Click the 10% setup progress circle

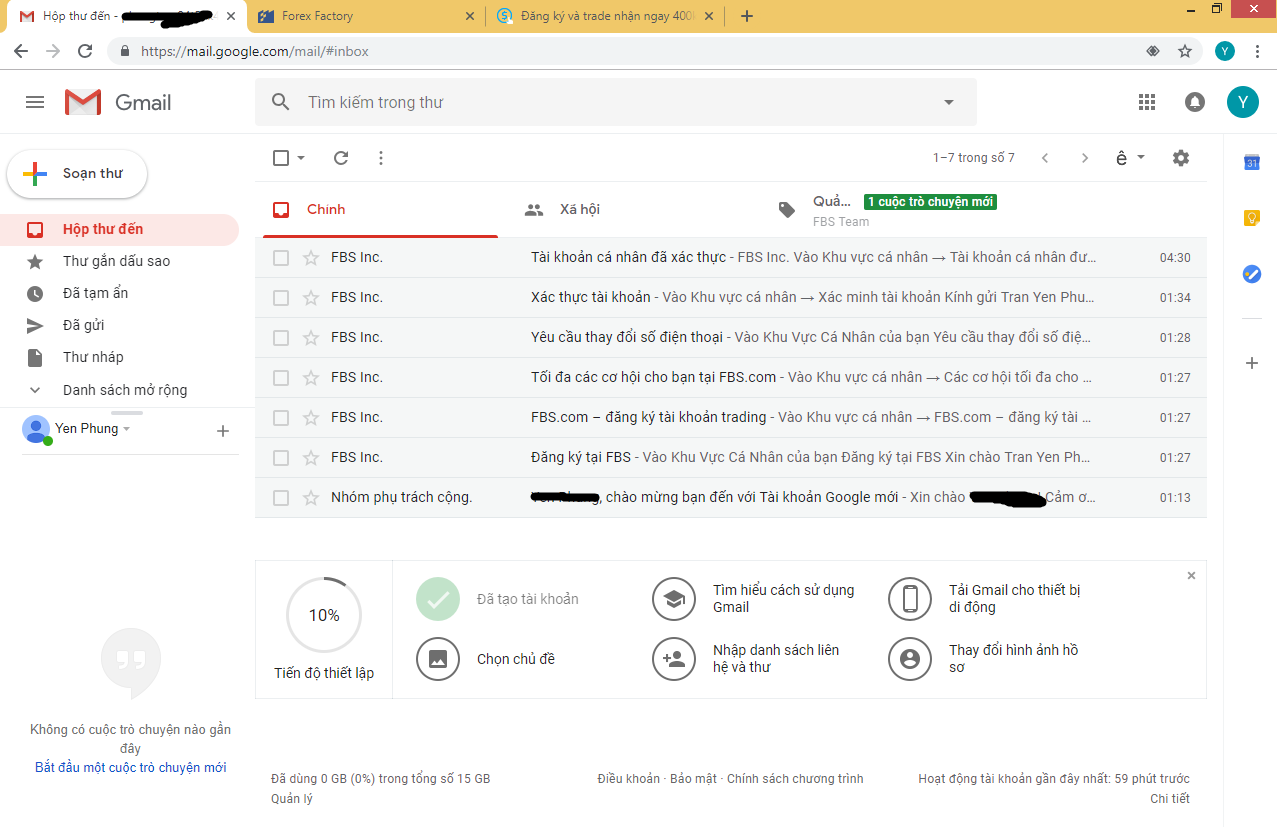click(x=324, y=615)
